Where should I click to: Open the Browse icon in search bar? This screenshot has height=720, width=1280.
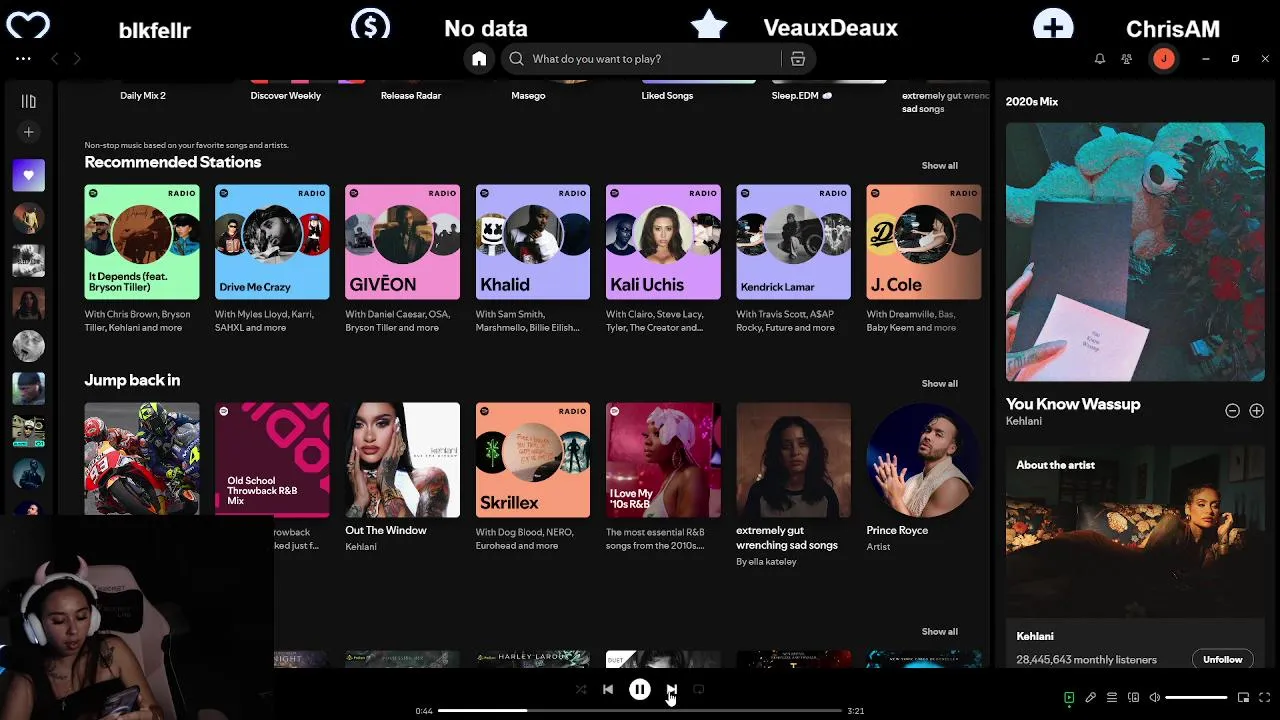(798, 59)
